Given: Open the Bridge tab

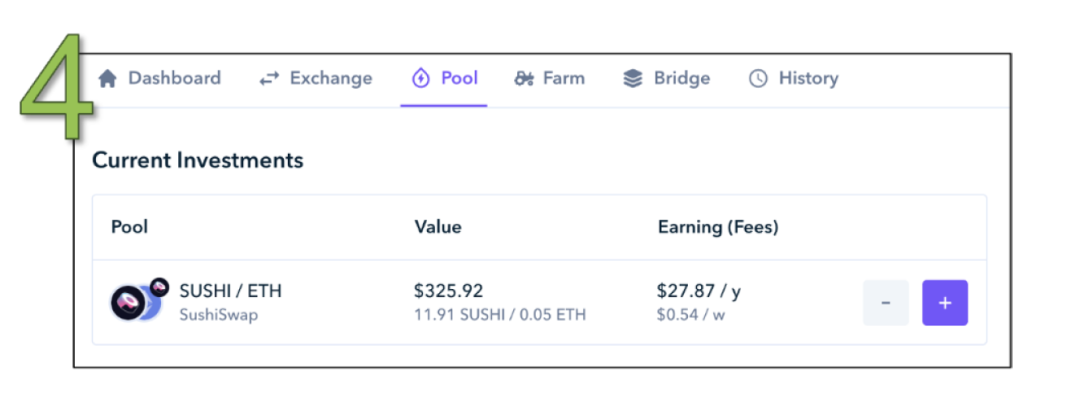Looking at the screenshot, I should (x=666, y=79).
